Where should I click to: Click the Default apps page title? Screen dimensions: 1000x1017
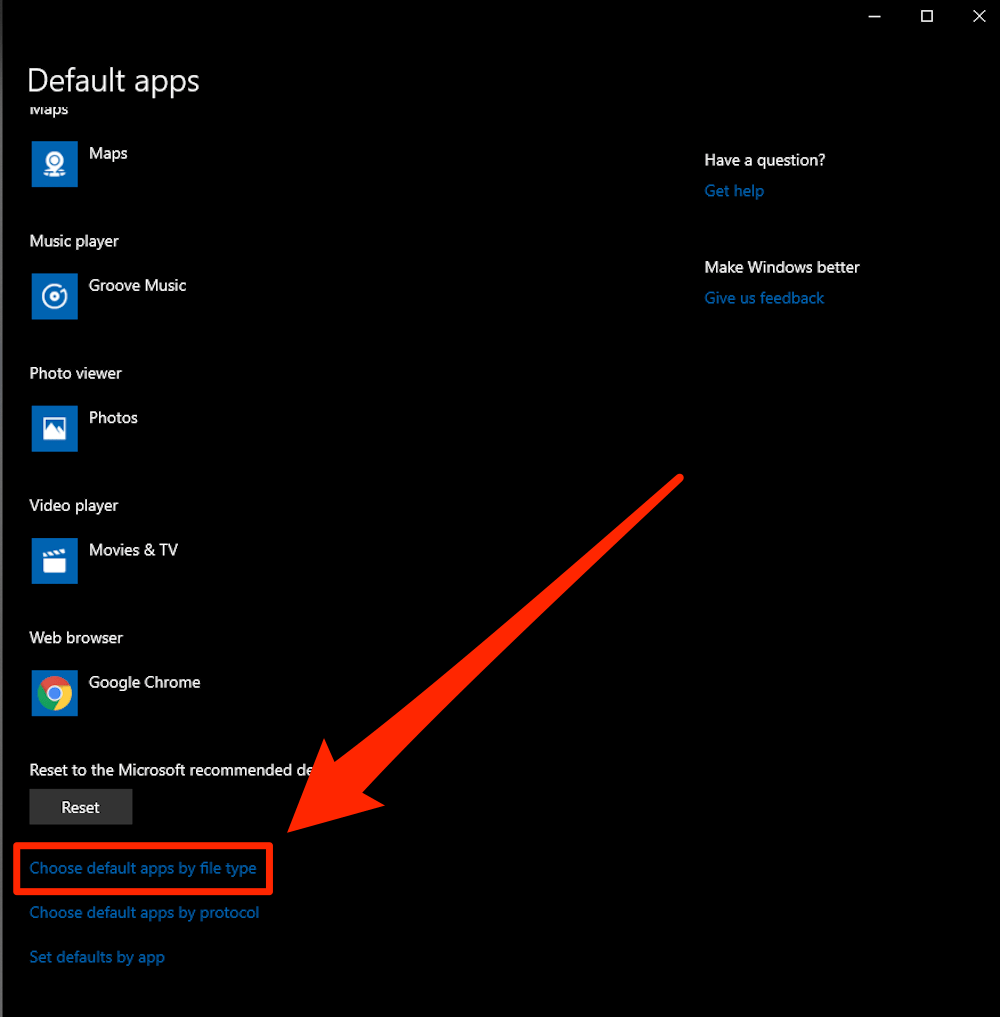coord(113,81)
